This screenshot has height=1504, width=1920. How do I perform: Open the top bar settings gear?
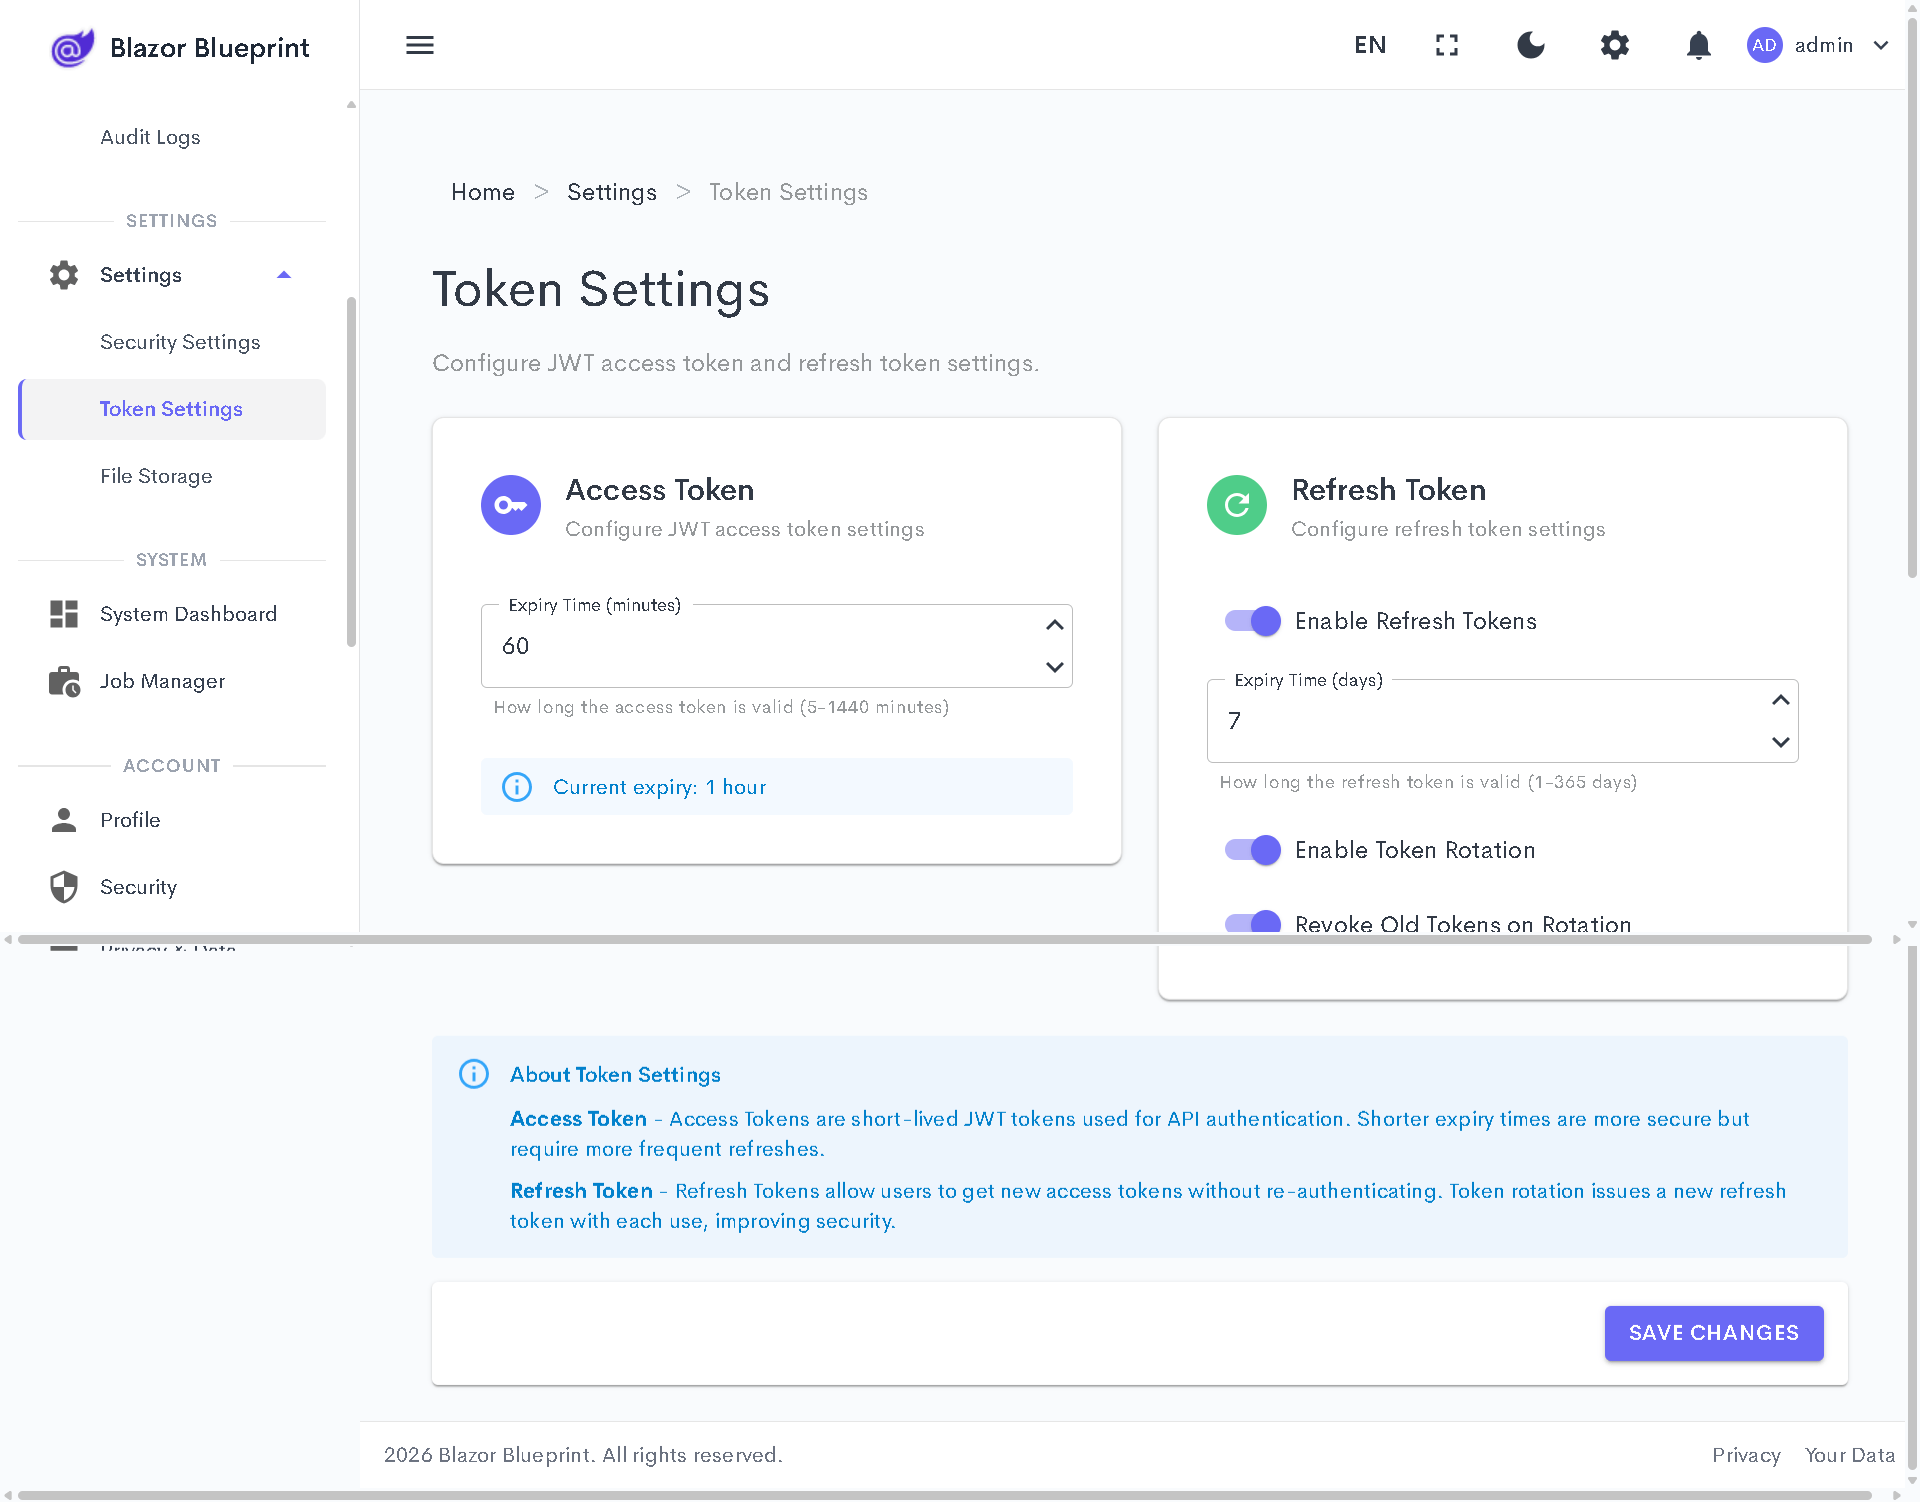pos(1614,45)
